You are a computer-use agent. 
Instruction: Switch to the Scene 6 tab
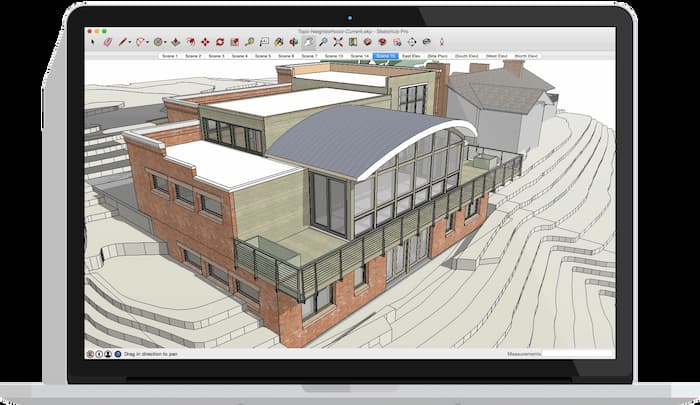pos(286,56)
